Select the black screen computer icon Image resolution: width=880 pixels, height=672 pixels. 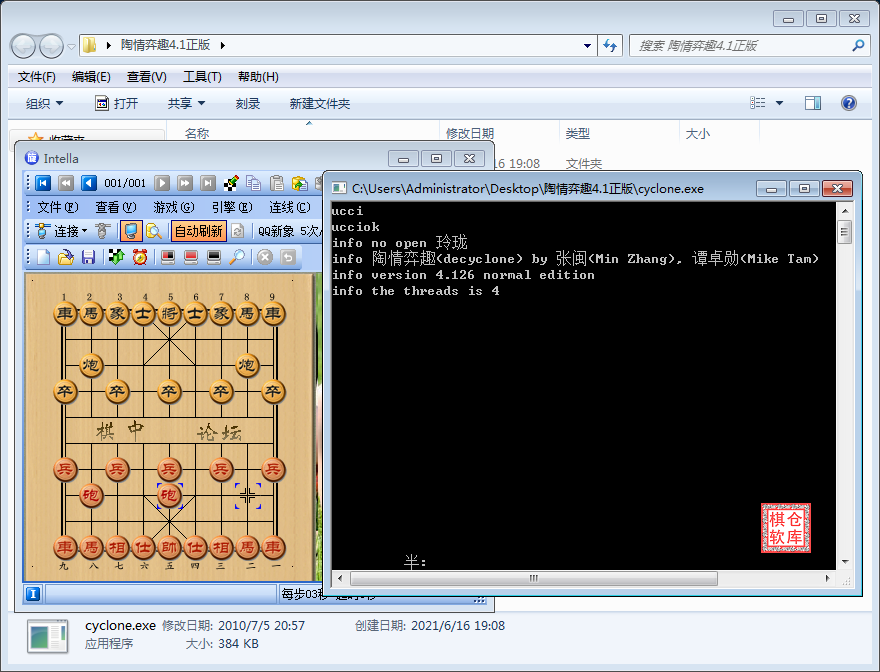pos(214,257)
